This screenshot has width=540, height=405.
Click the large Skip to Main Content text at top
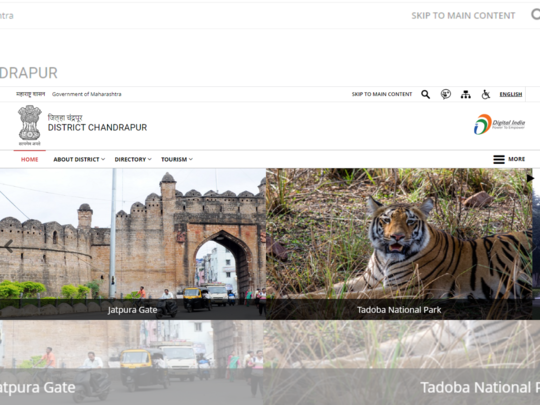coord(463,15)
